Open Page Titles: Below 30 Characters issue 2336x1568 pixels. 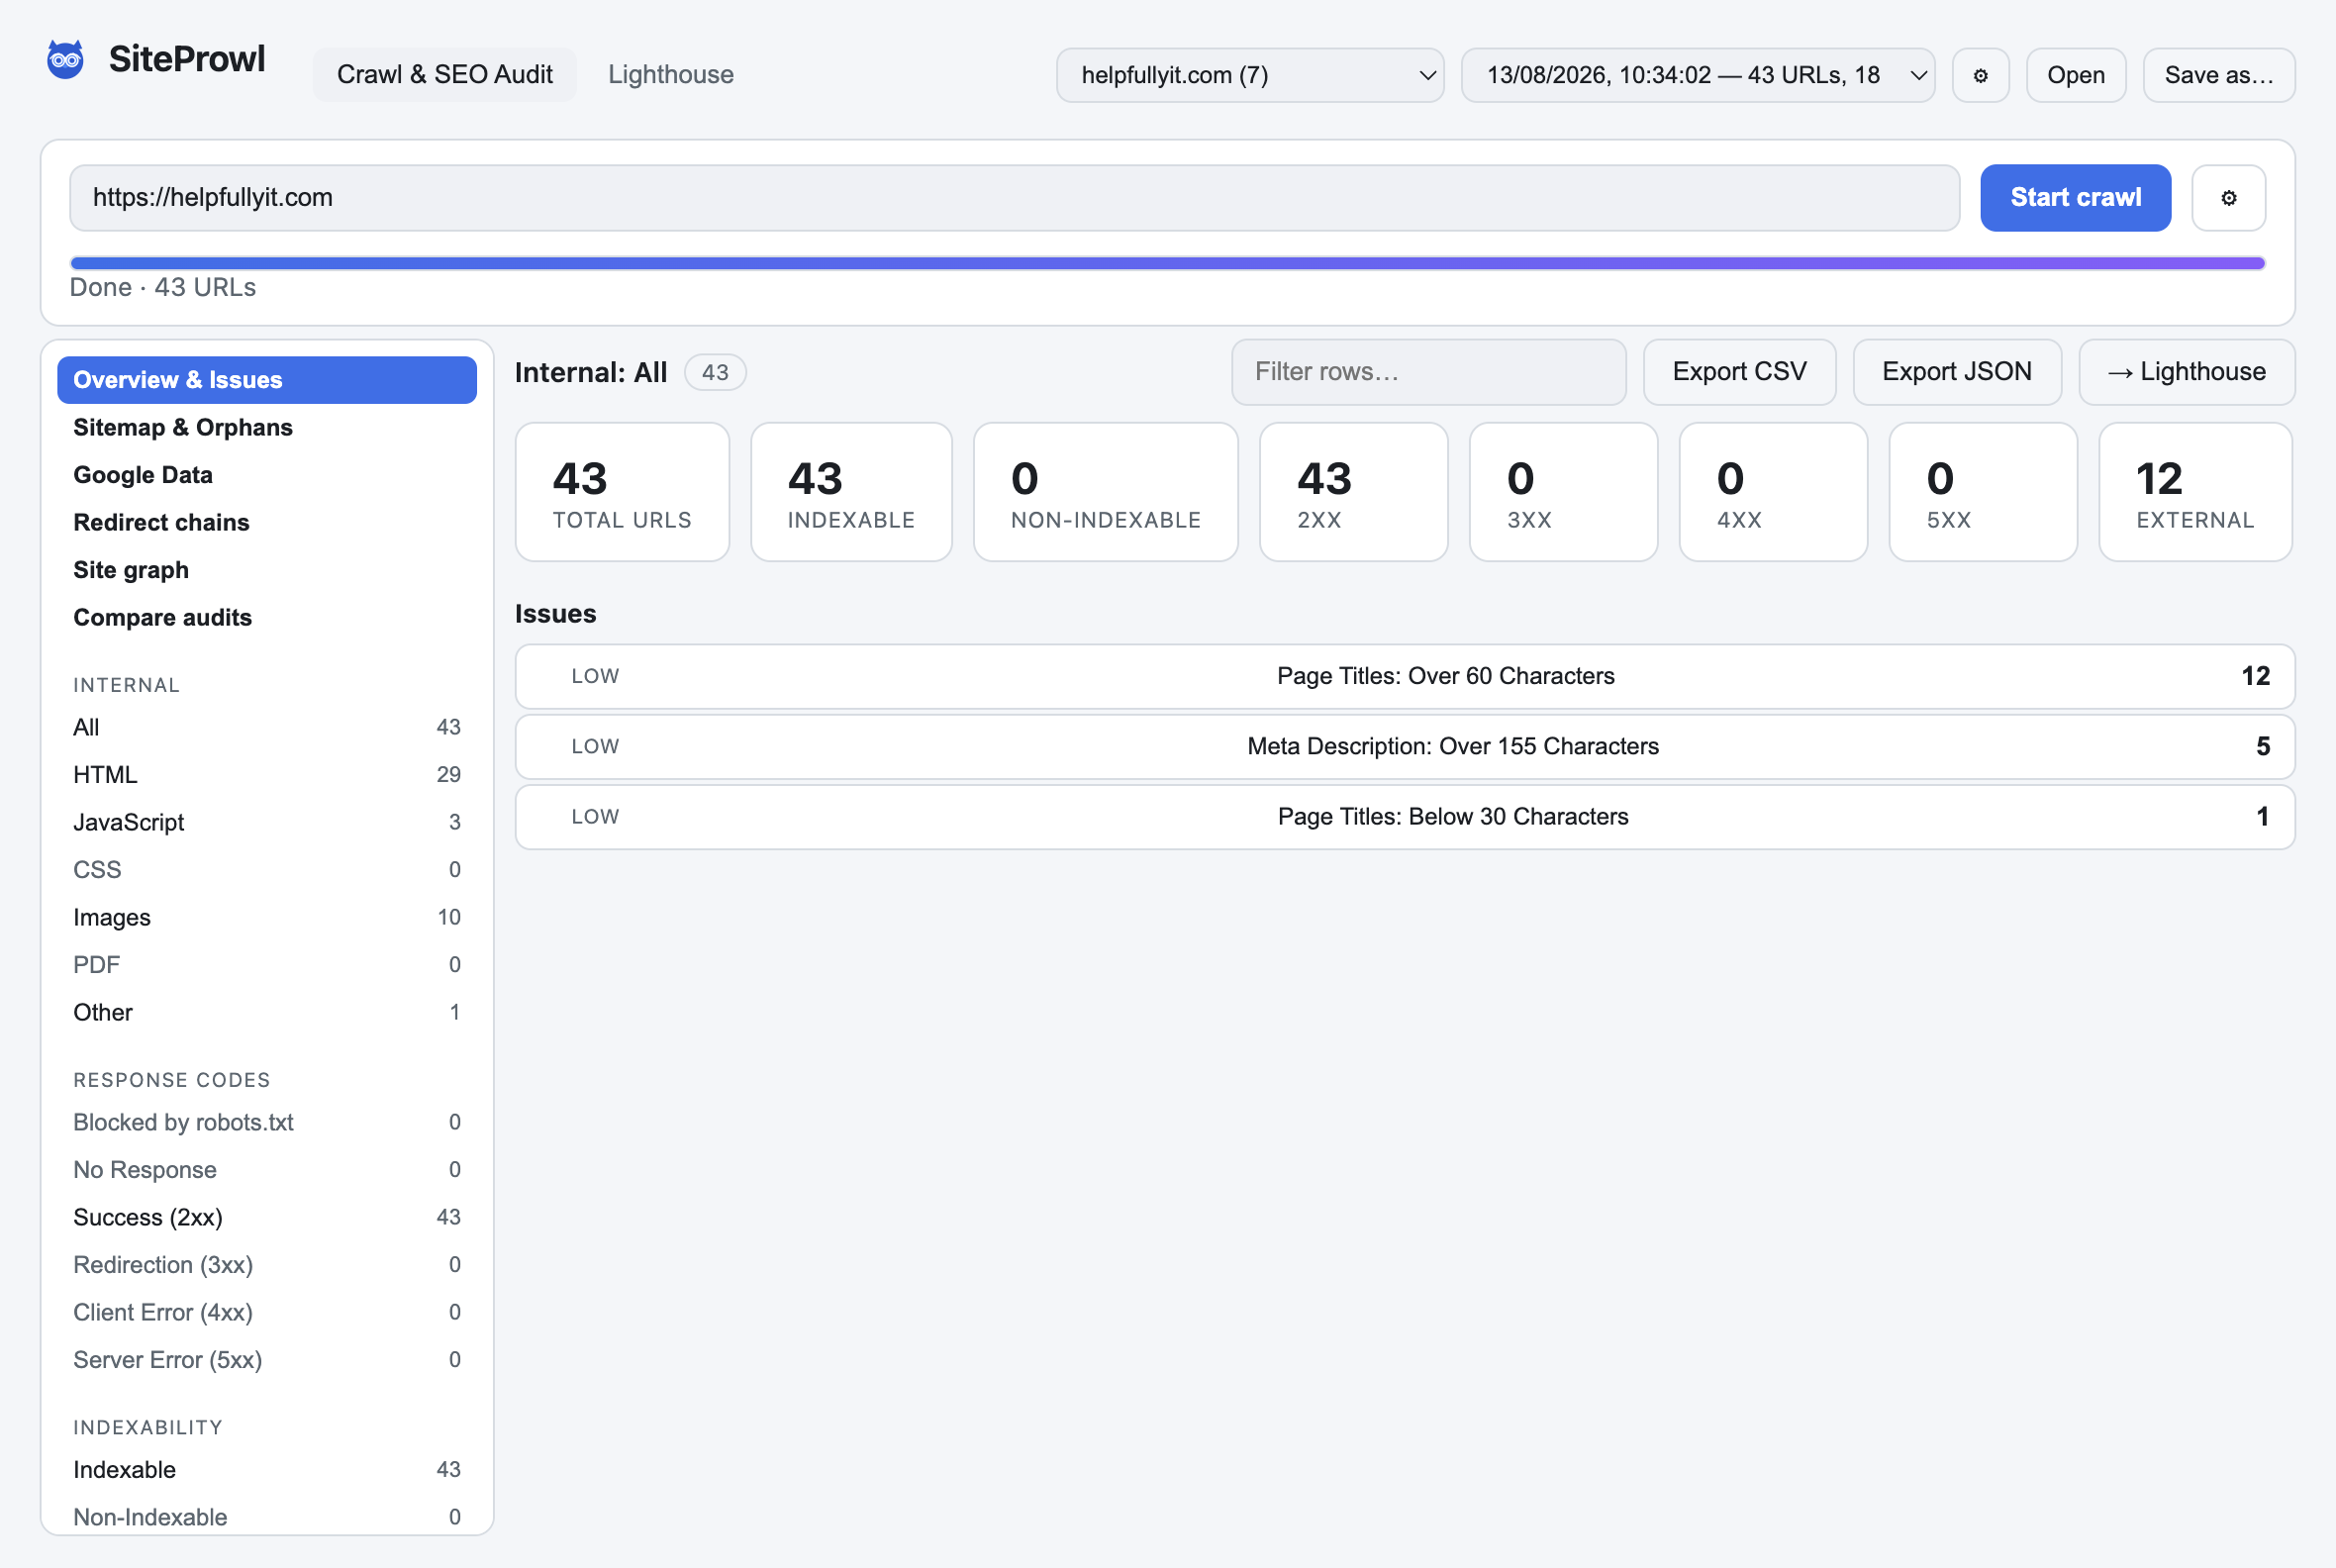pos(1405,817)
